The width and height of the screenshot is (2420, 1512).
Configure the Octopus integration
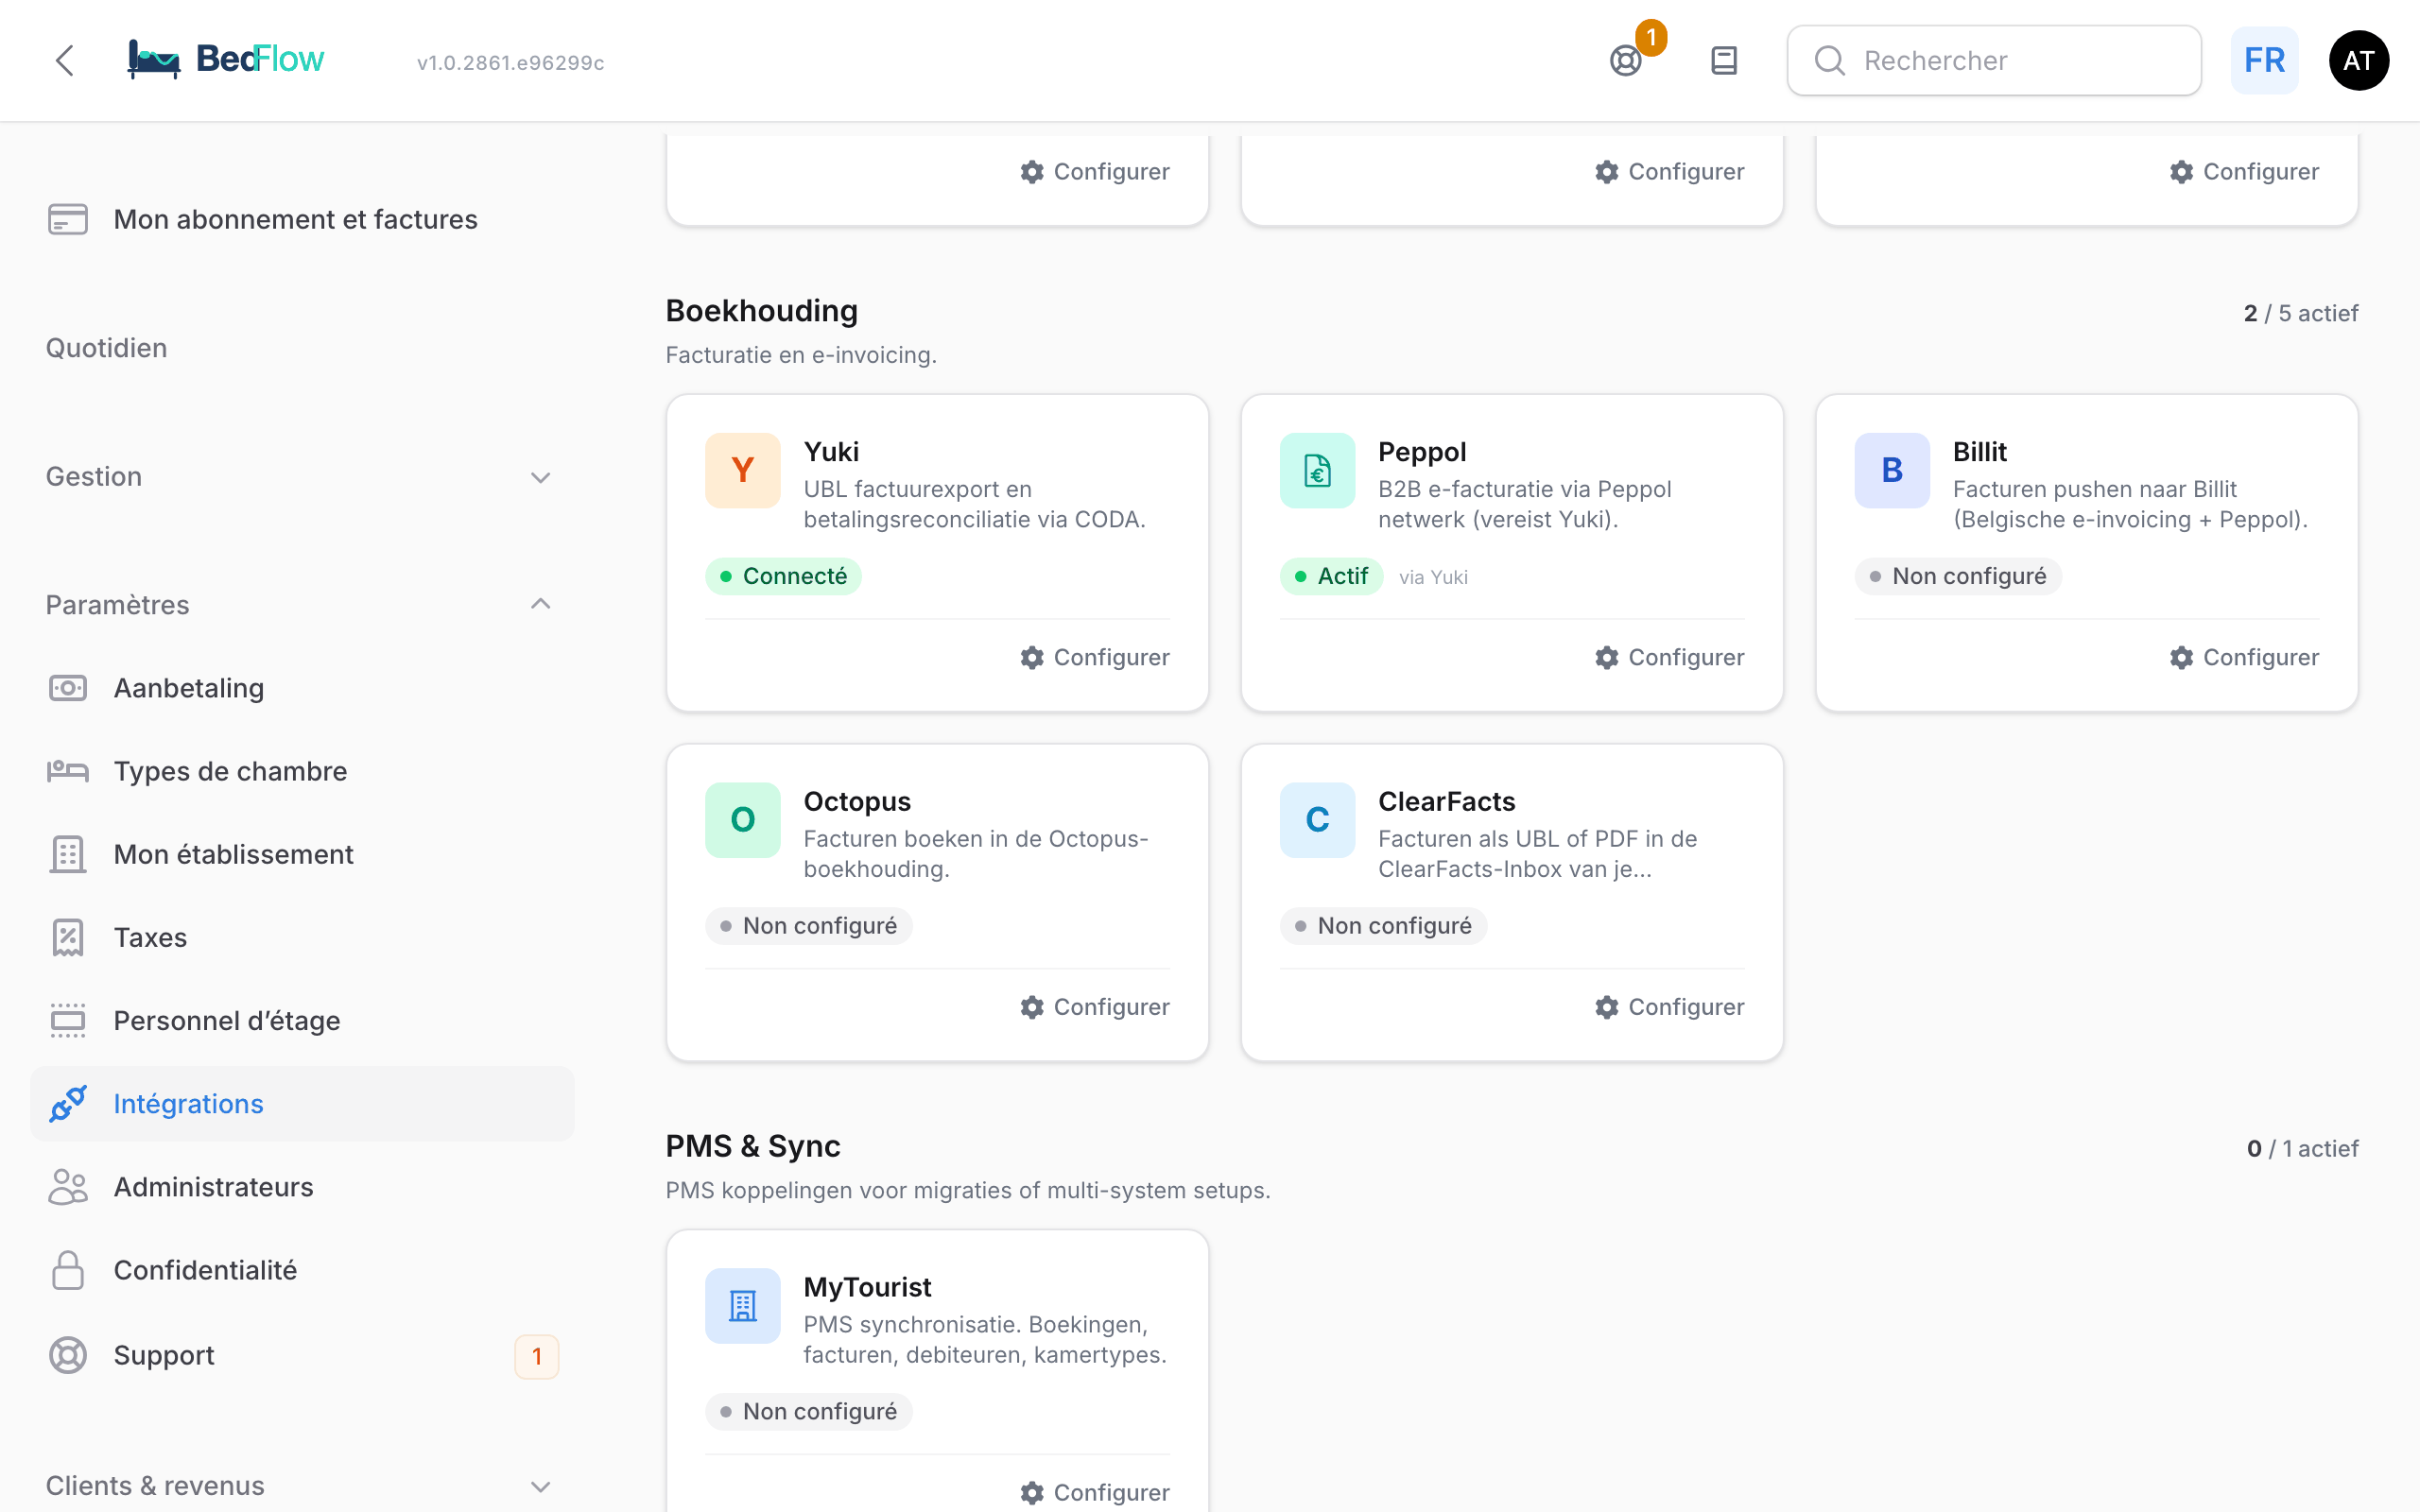(1095, 1007)
